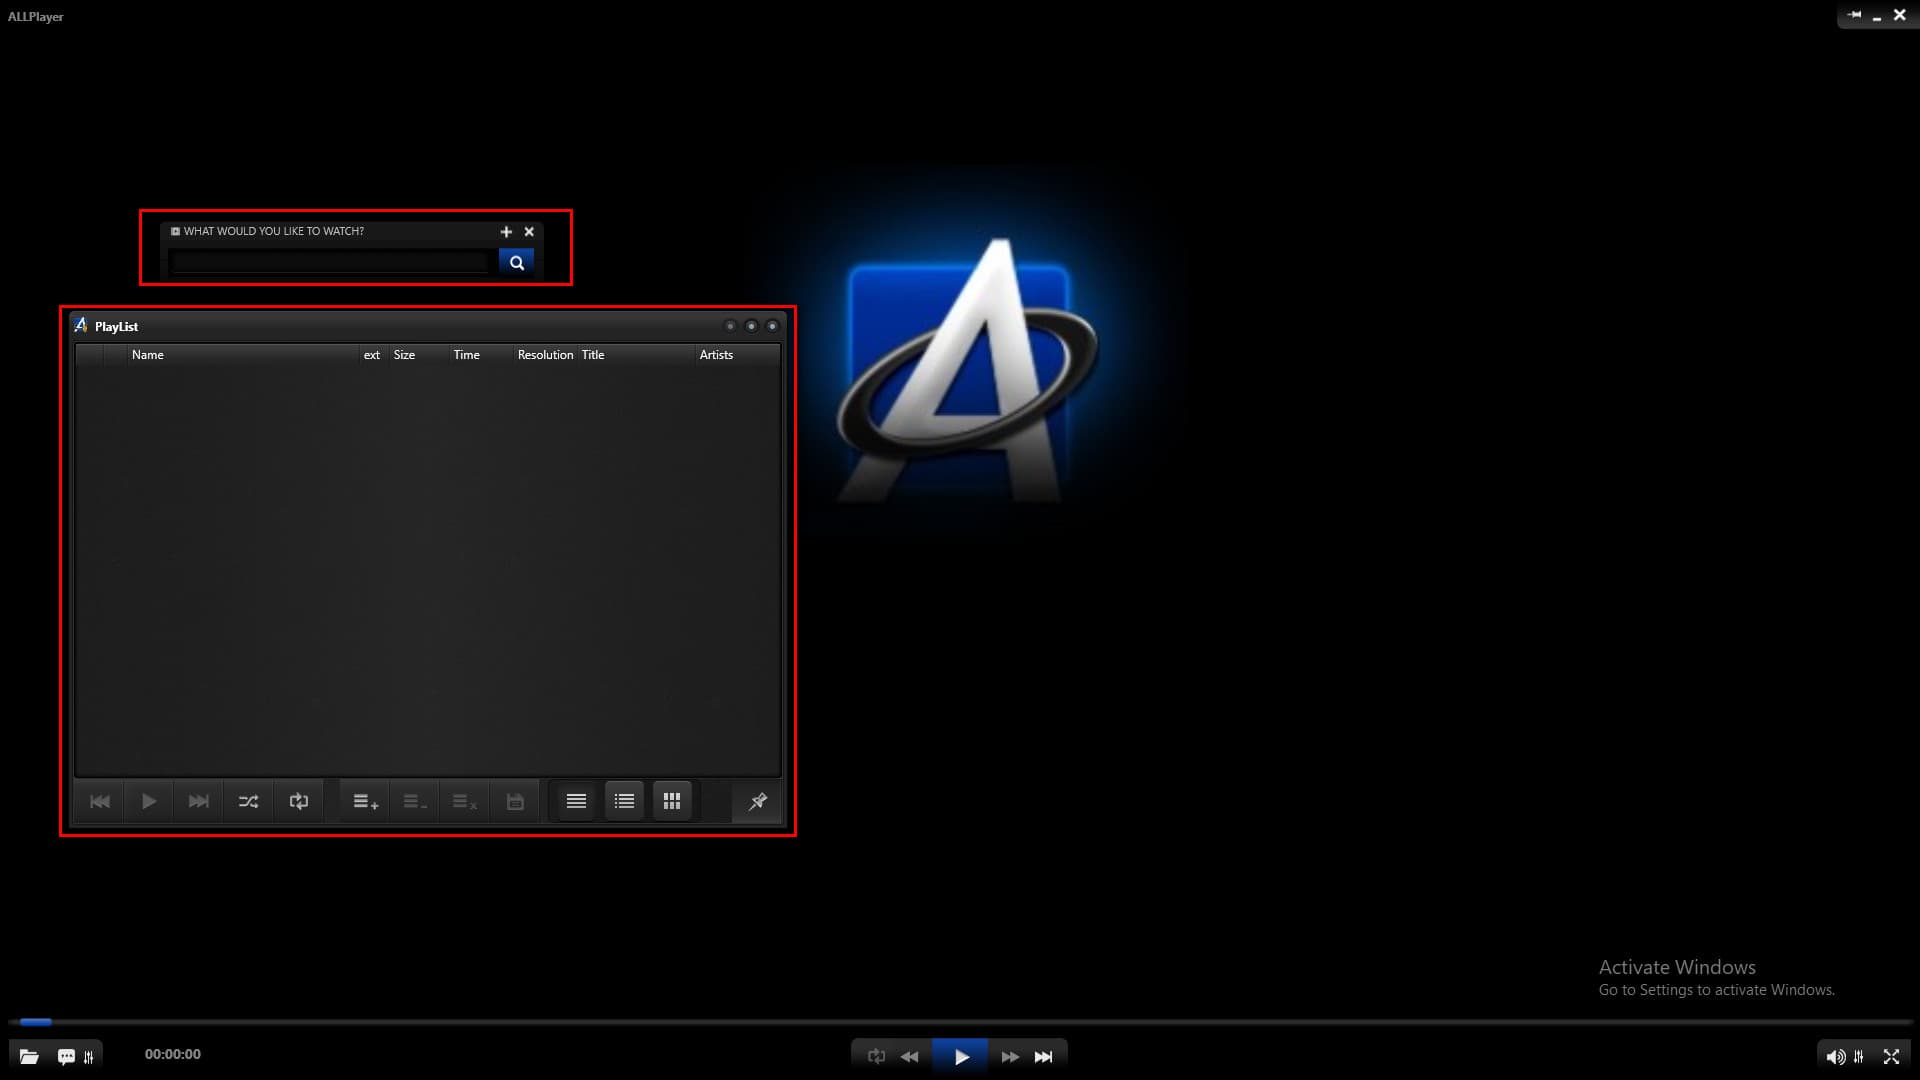Image resolution: width=1920 pixels, height=1080 pixels.
Task: Click the search text field under 'What would you like to watch?'
Action: 330,262
